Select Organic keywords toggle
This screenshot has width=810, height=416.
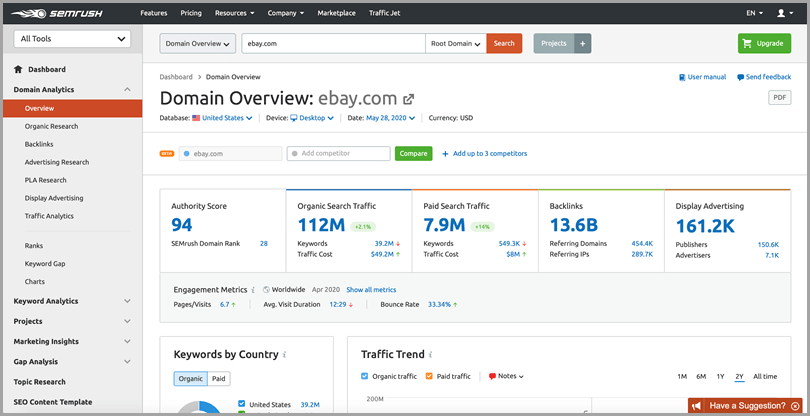(191, 379)
